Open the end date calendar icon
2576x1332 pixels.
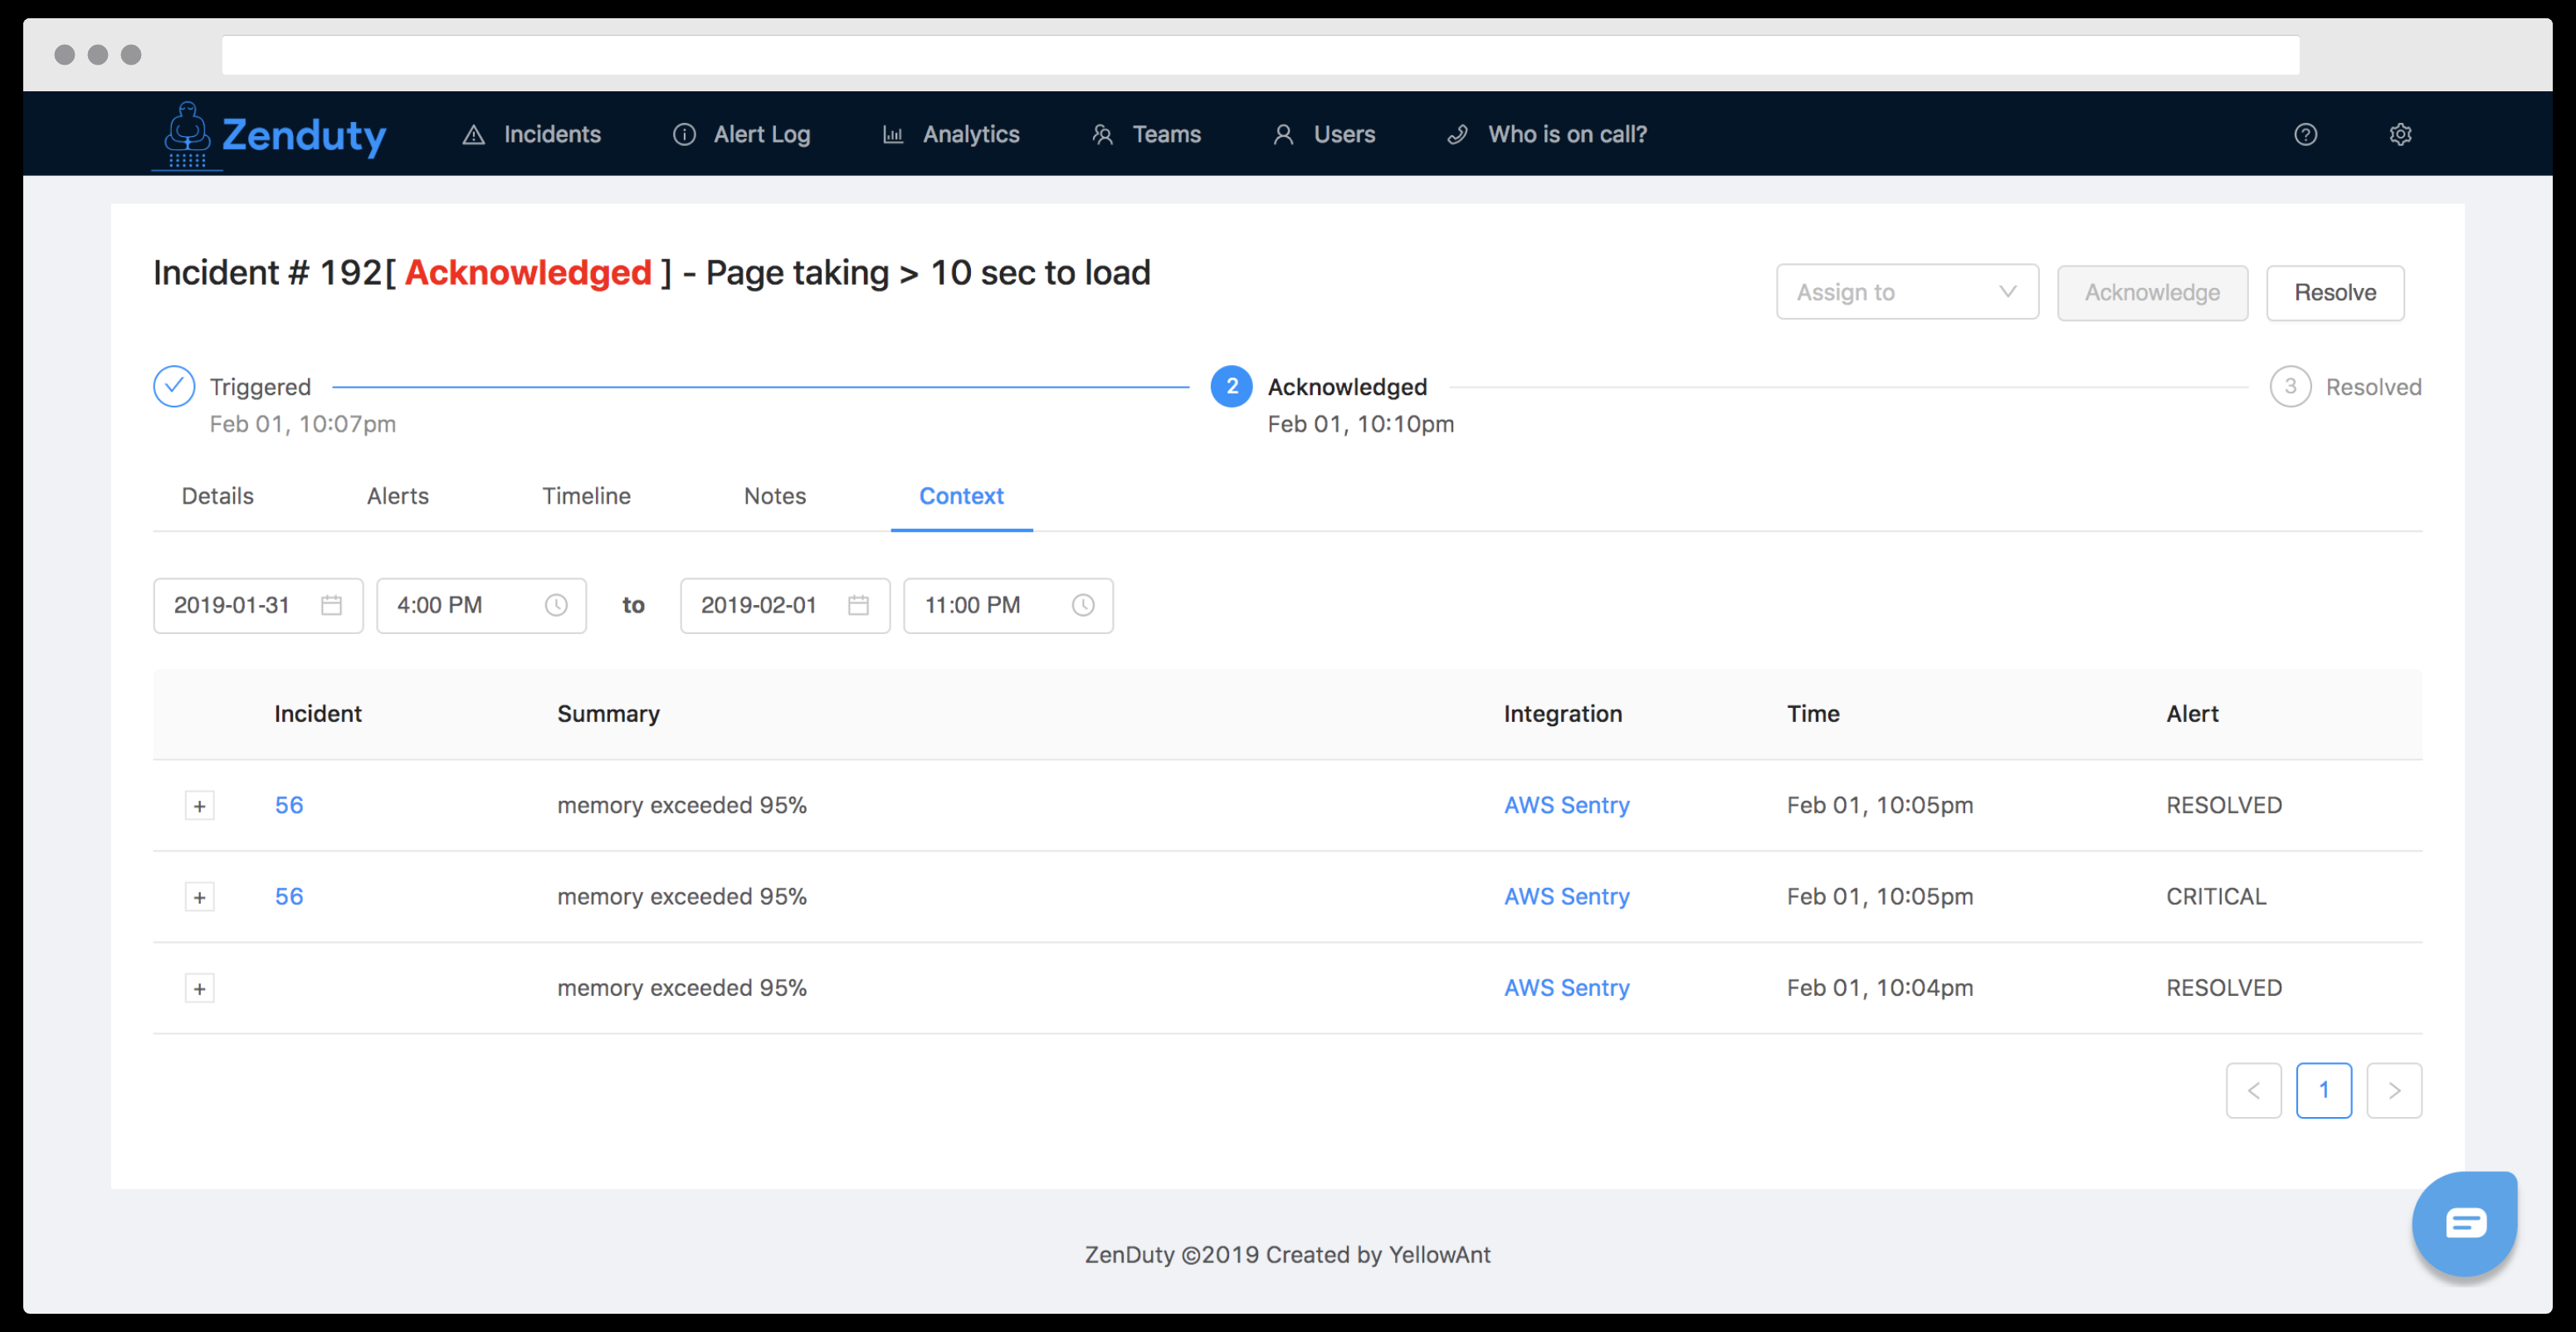858,605
